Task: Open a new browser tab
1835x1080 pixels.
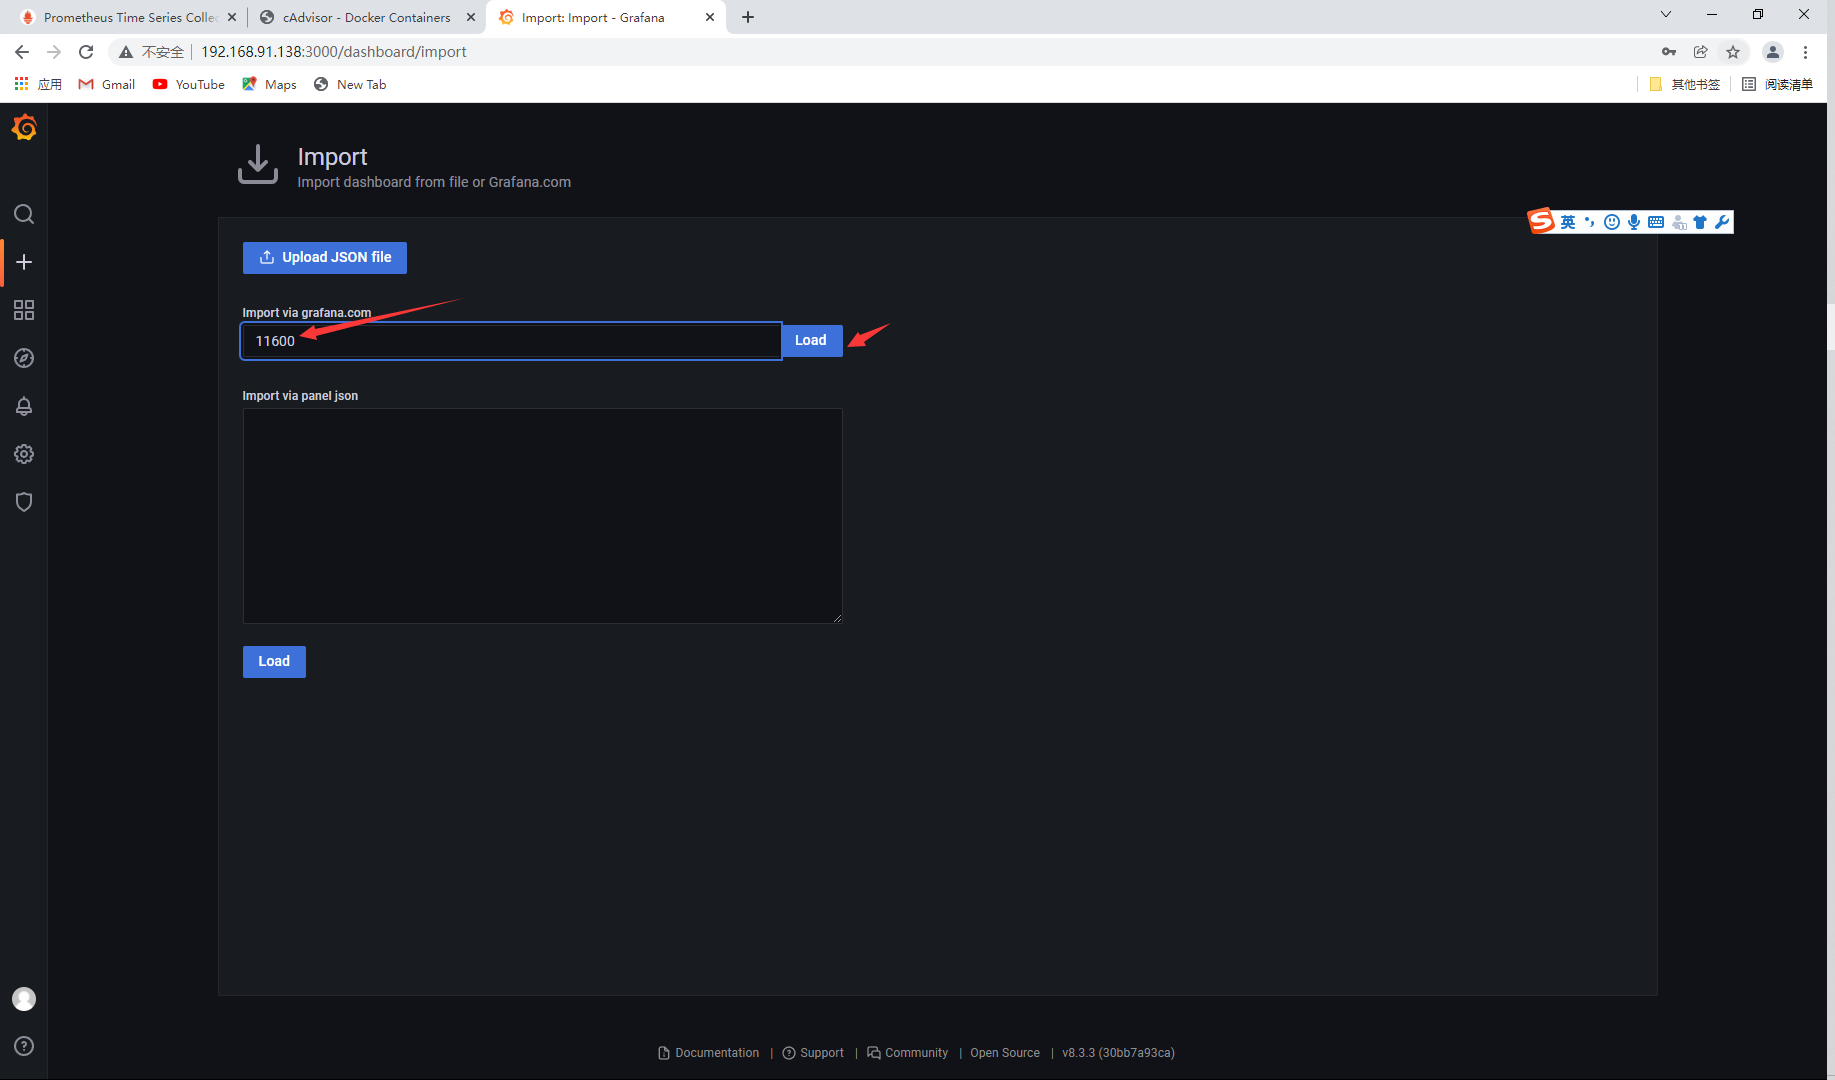Action: click(x=748, y=17)
